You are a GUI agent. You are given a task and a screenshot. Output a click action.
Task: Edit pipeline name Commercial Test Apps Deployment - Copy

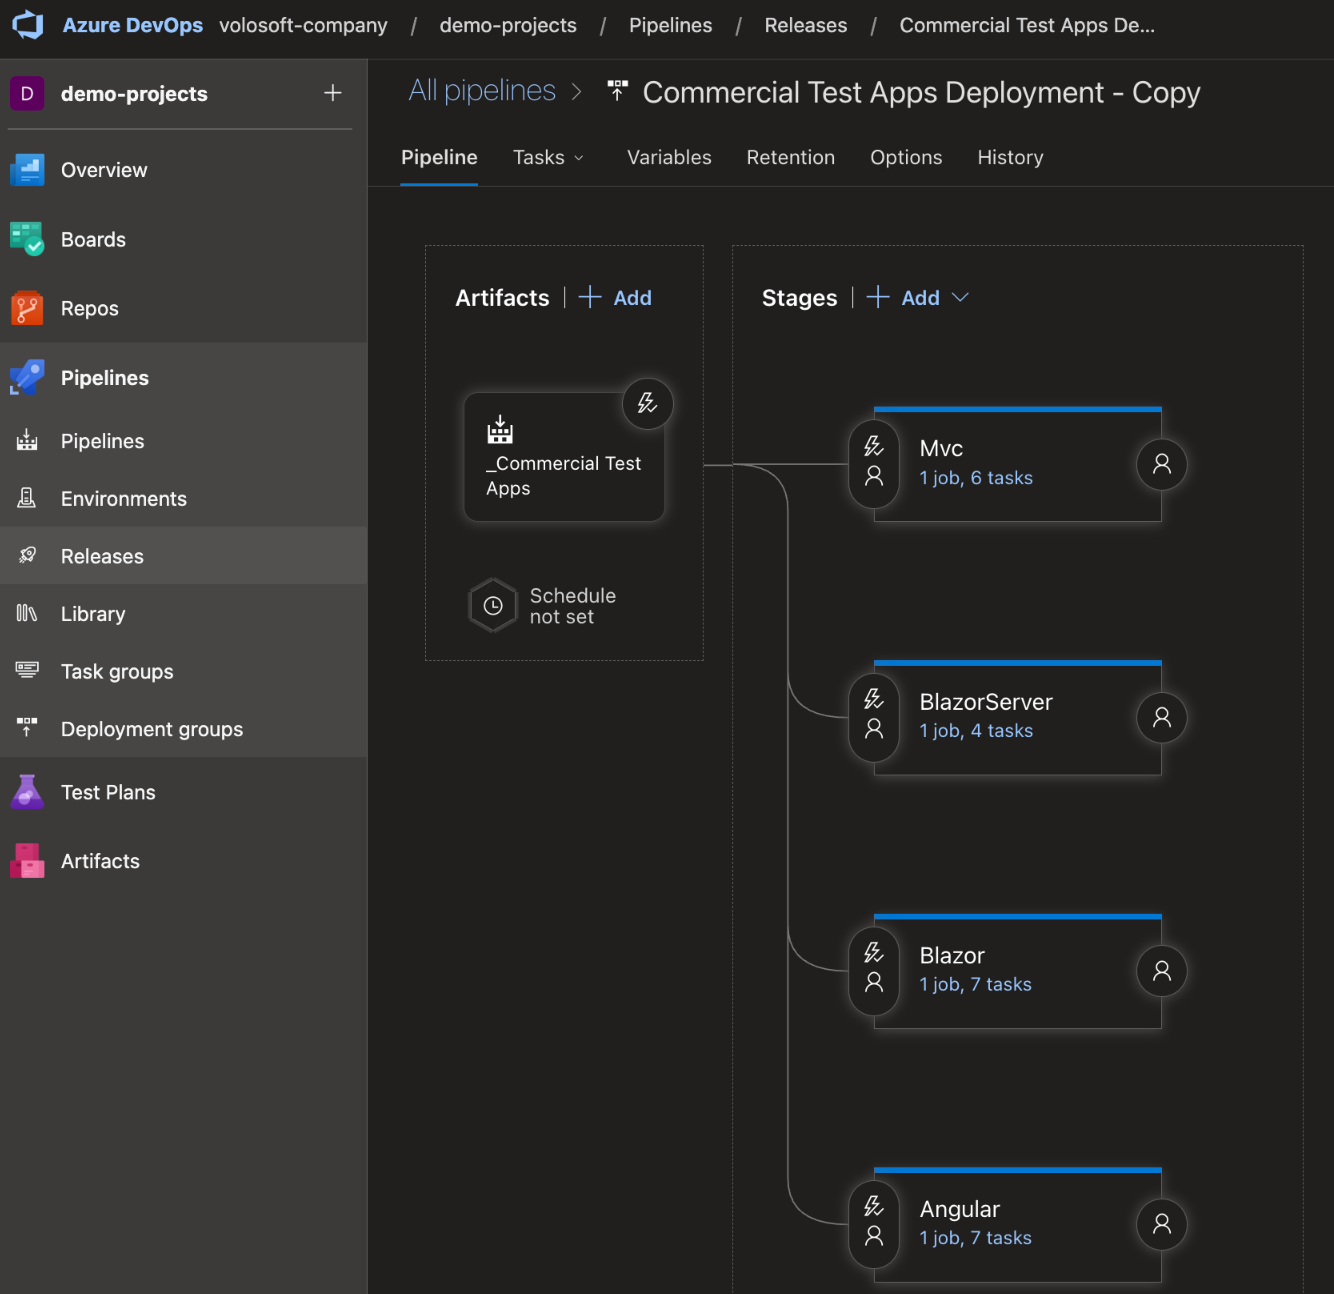[921, 92]
